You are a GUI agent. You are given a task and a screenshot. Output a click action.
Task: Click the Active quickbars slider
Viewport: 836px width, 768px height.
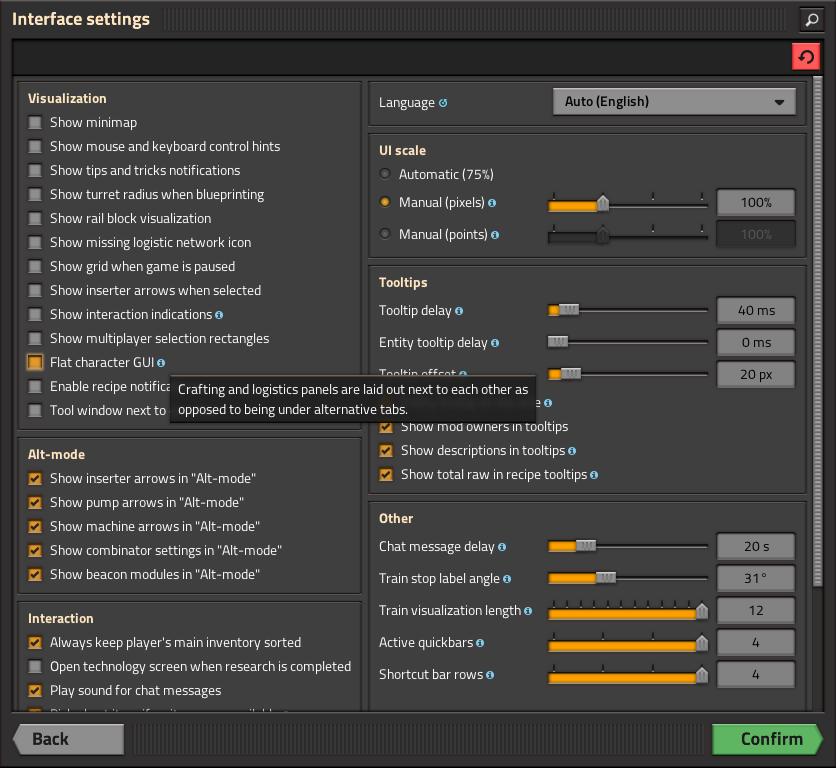628,643
